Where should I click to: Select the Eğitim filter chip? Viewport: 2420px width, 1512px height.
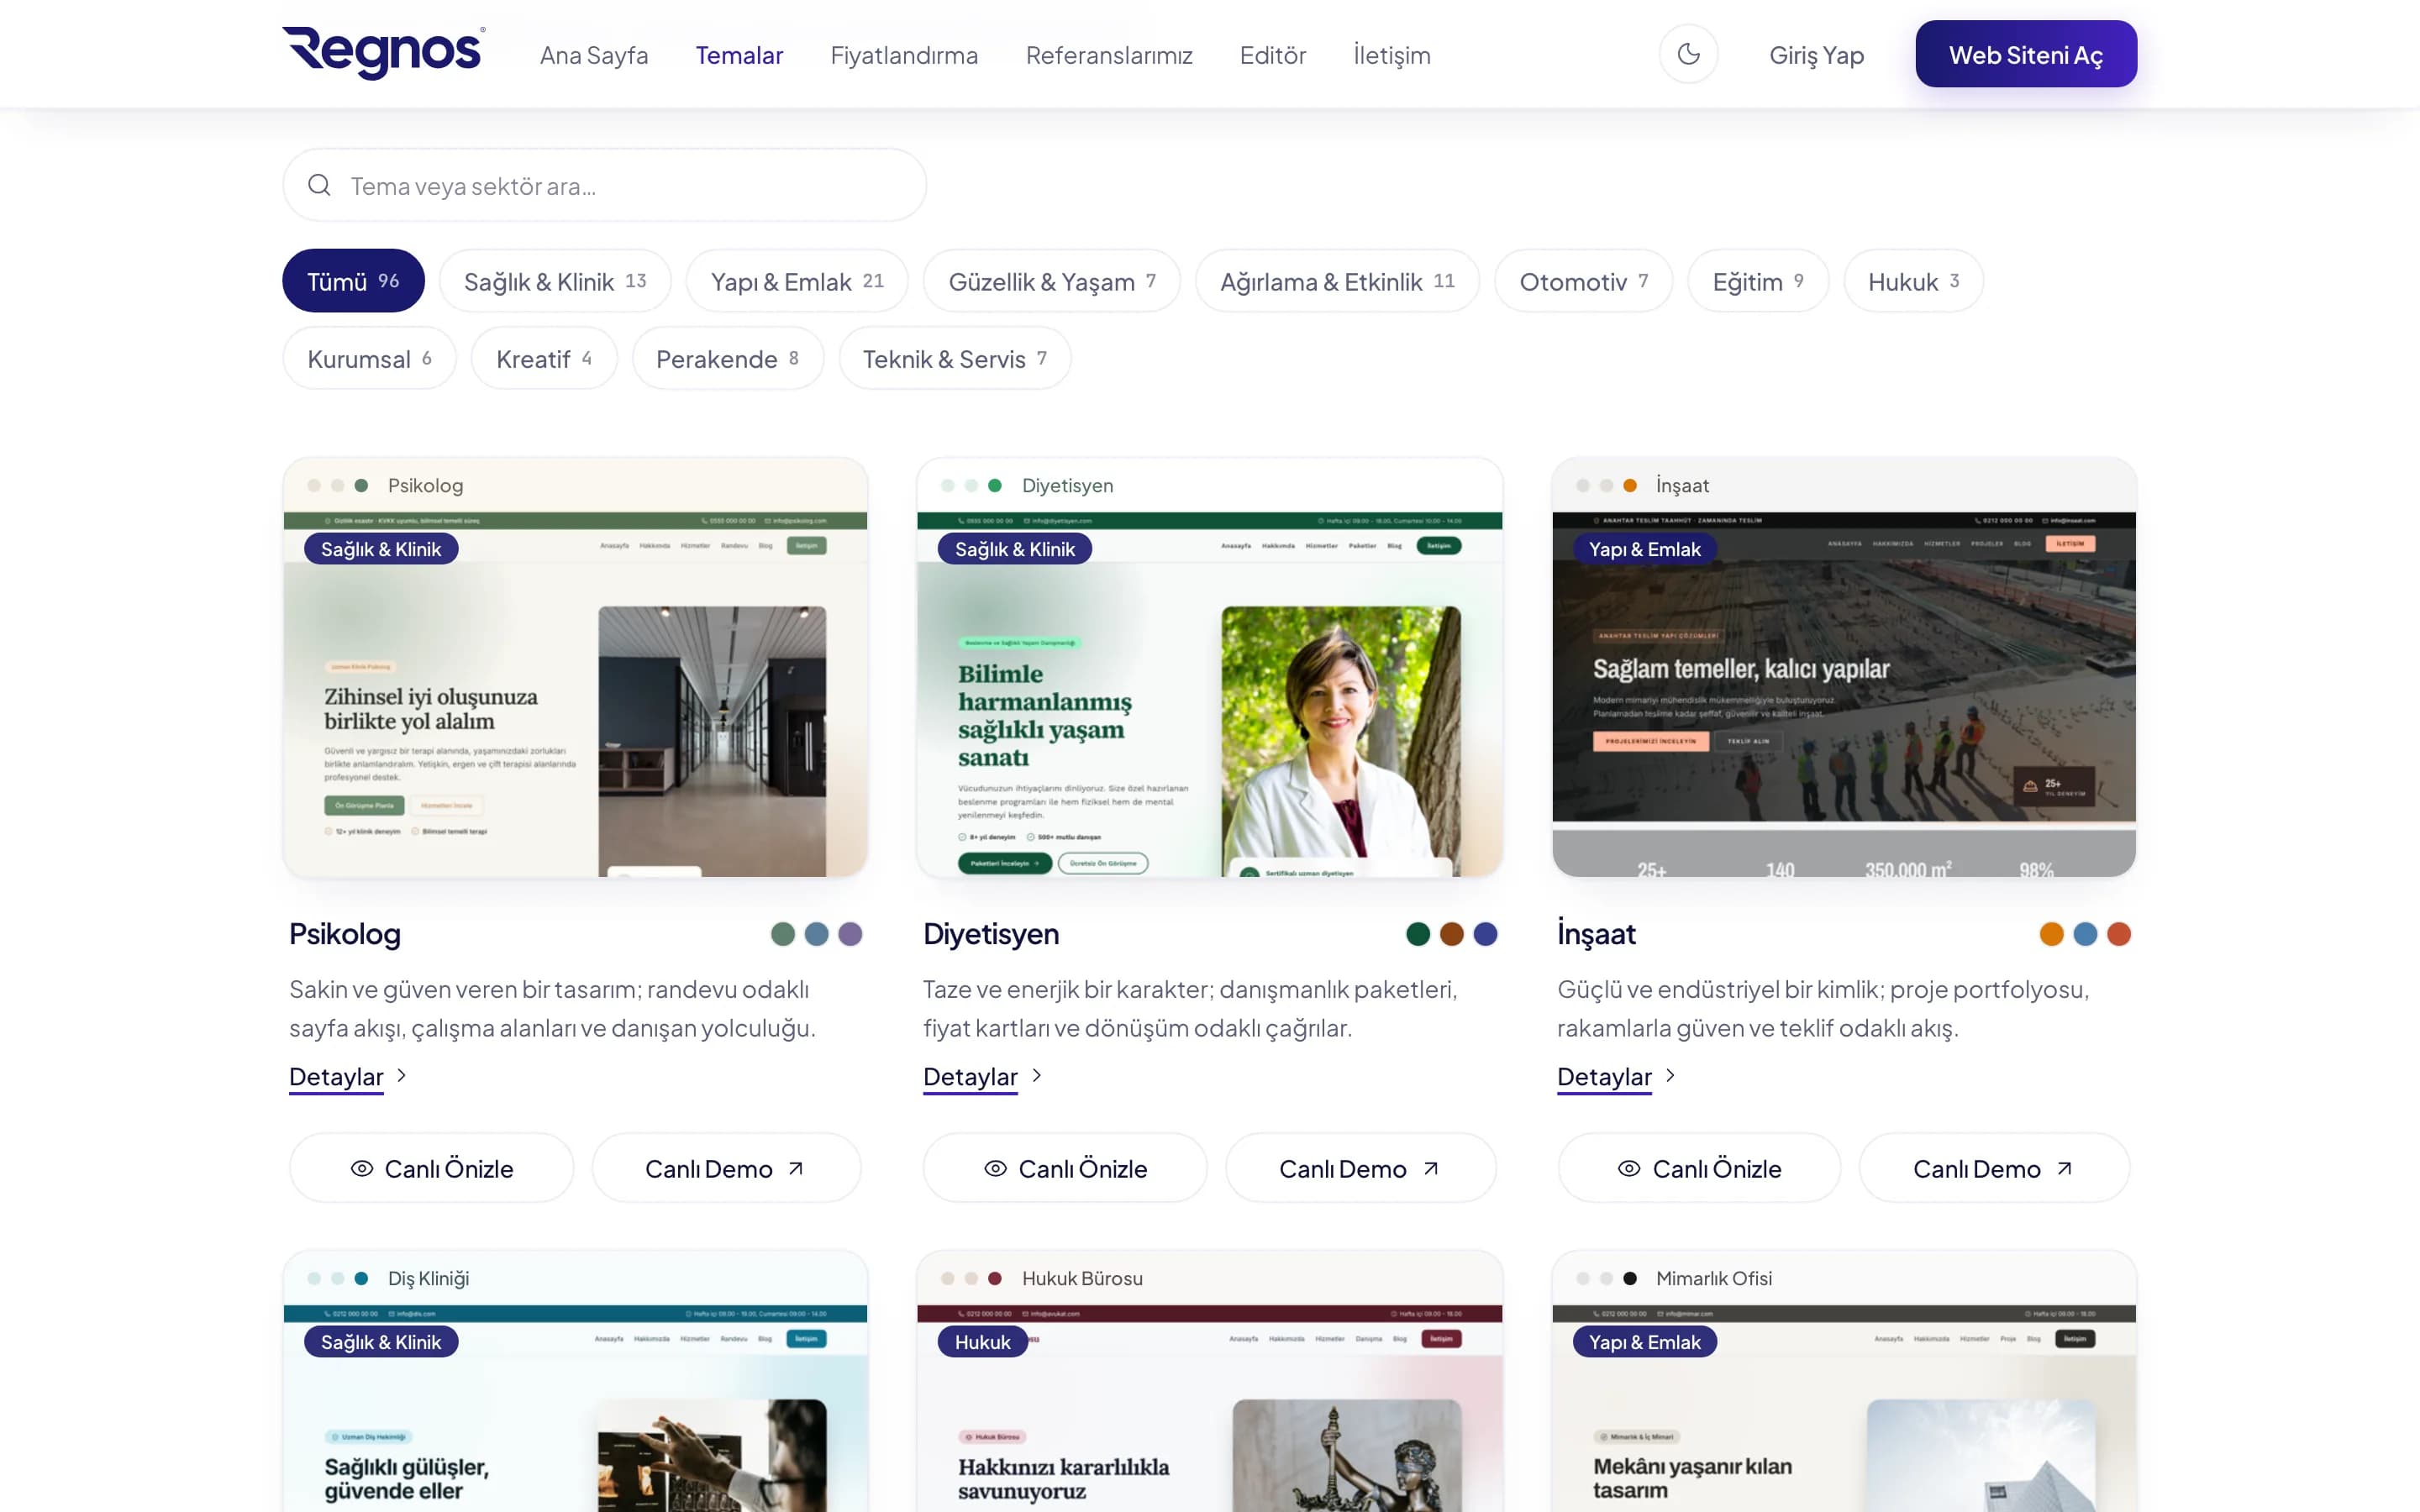pyautogui.click(x=1758, y=281)
